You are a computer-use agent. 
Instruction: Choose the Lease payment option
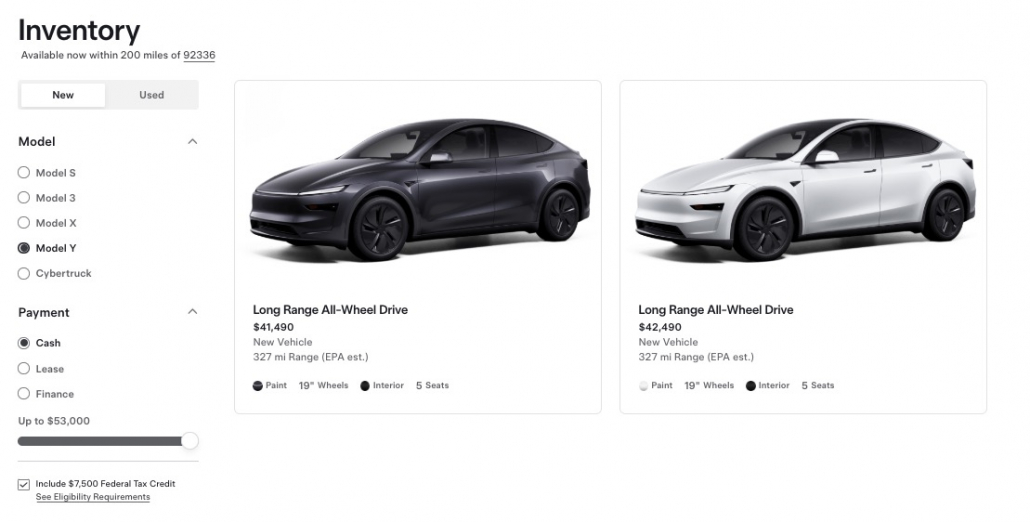click(x=24, y=368)
